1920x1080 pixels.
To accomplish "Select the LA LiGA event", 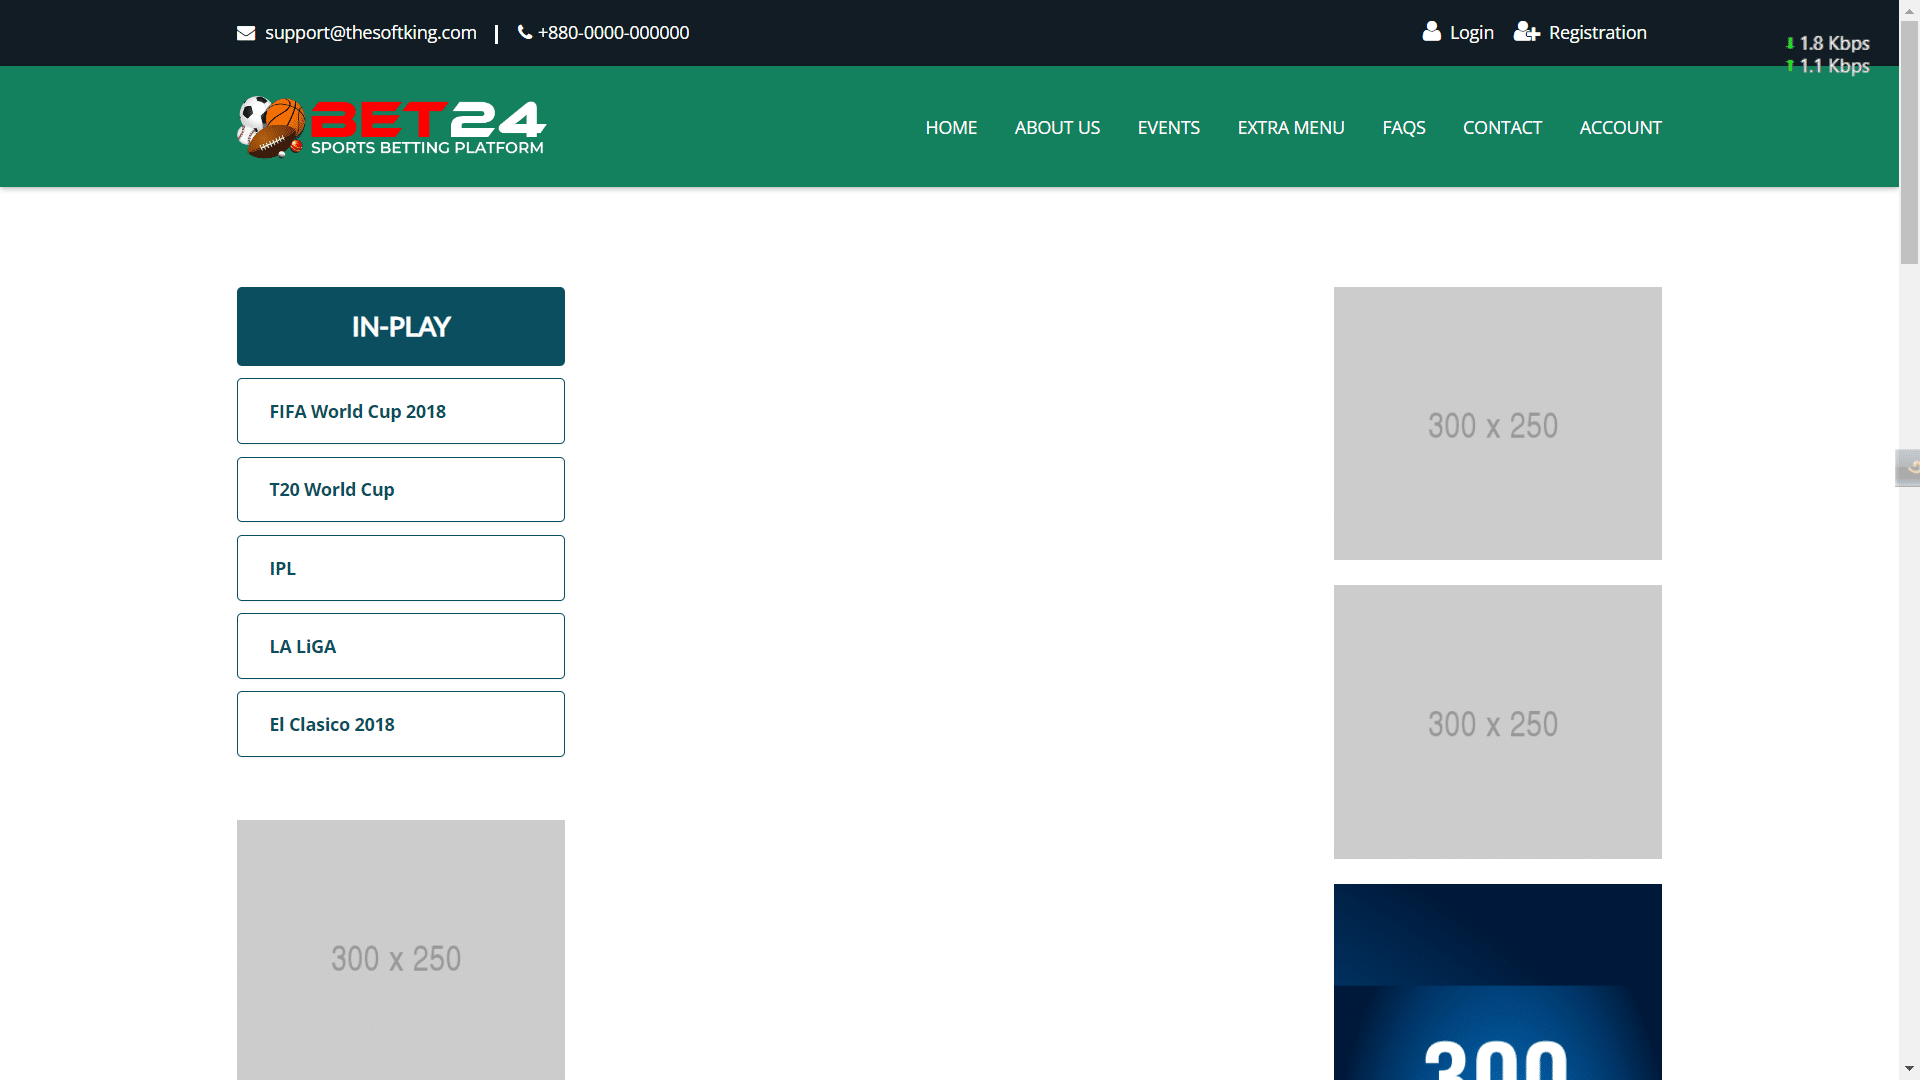I will coord(401,646).
